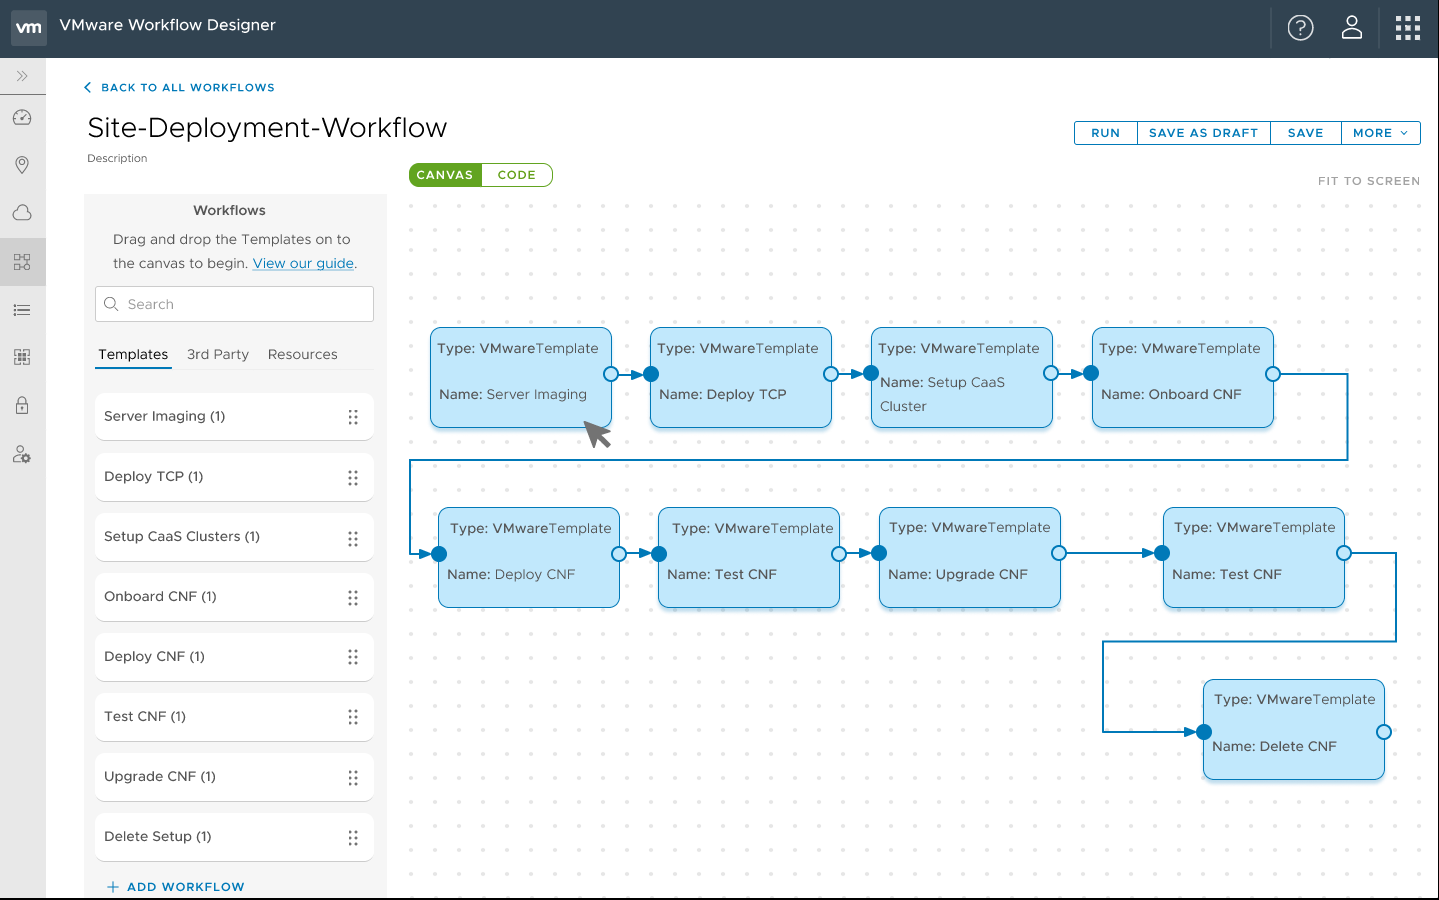The width and height of the screenshot is (1439, 900).
Task: Open the lock security sidebar icon
Action: pos(22,405)
